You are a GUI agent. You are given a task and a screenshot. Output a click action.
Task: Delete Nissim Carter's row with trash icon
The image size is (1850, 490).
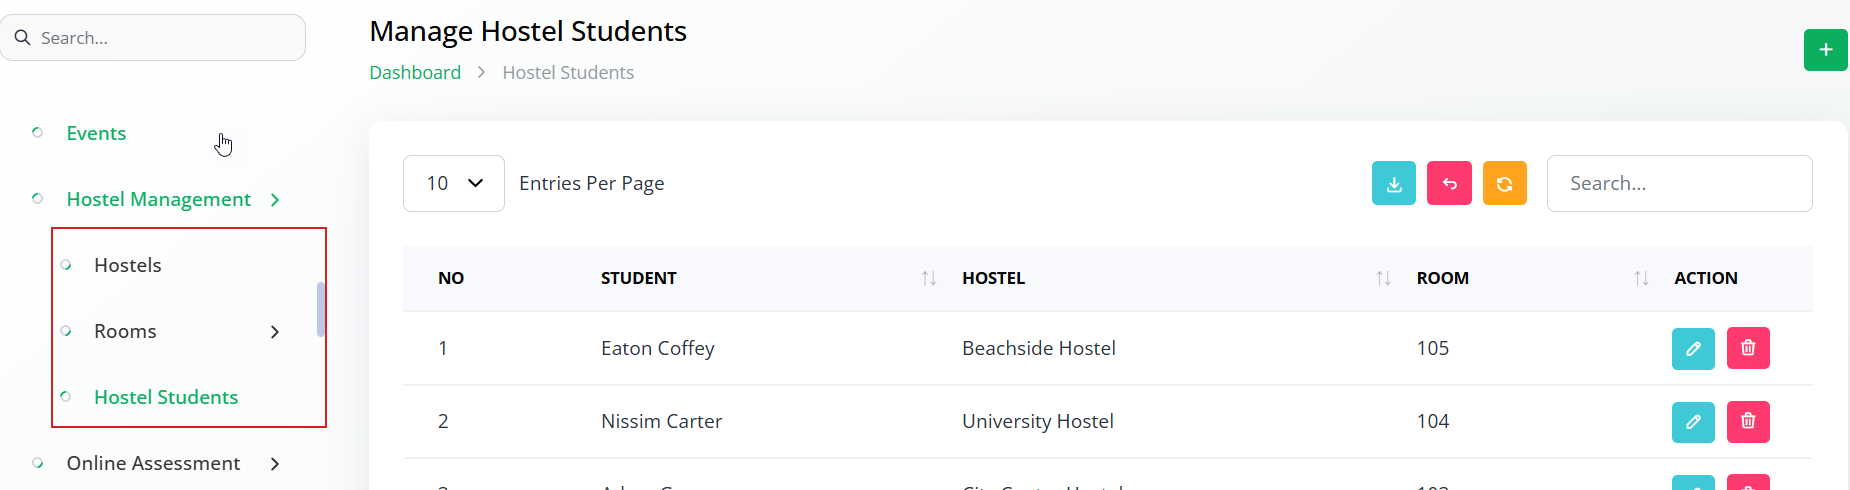[1748, 422]
